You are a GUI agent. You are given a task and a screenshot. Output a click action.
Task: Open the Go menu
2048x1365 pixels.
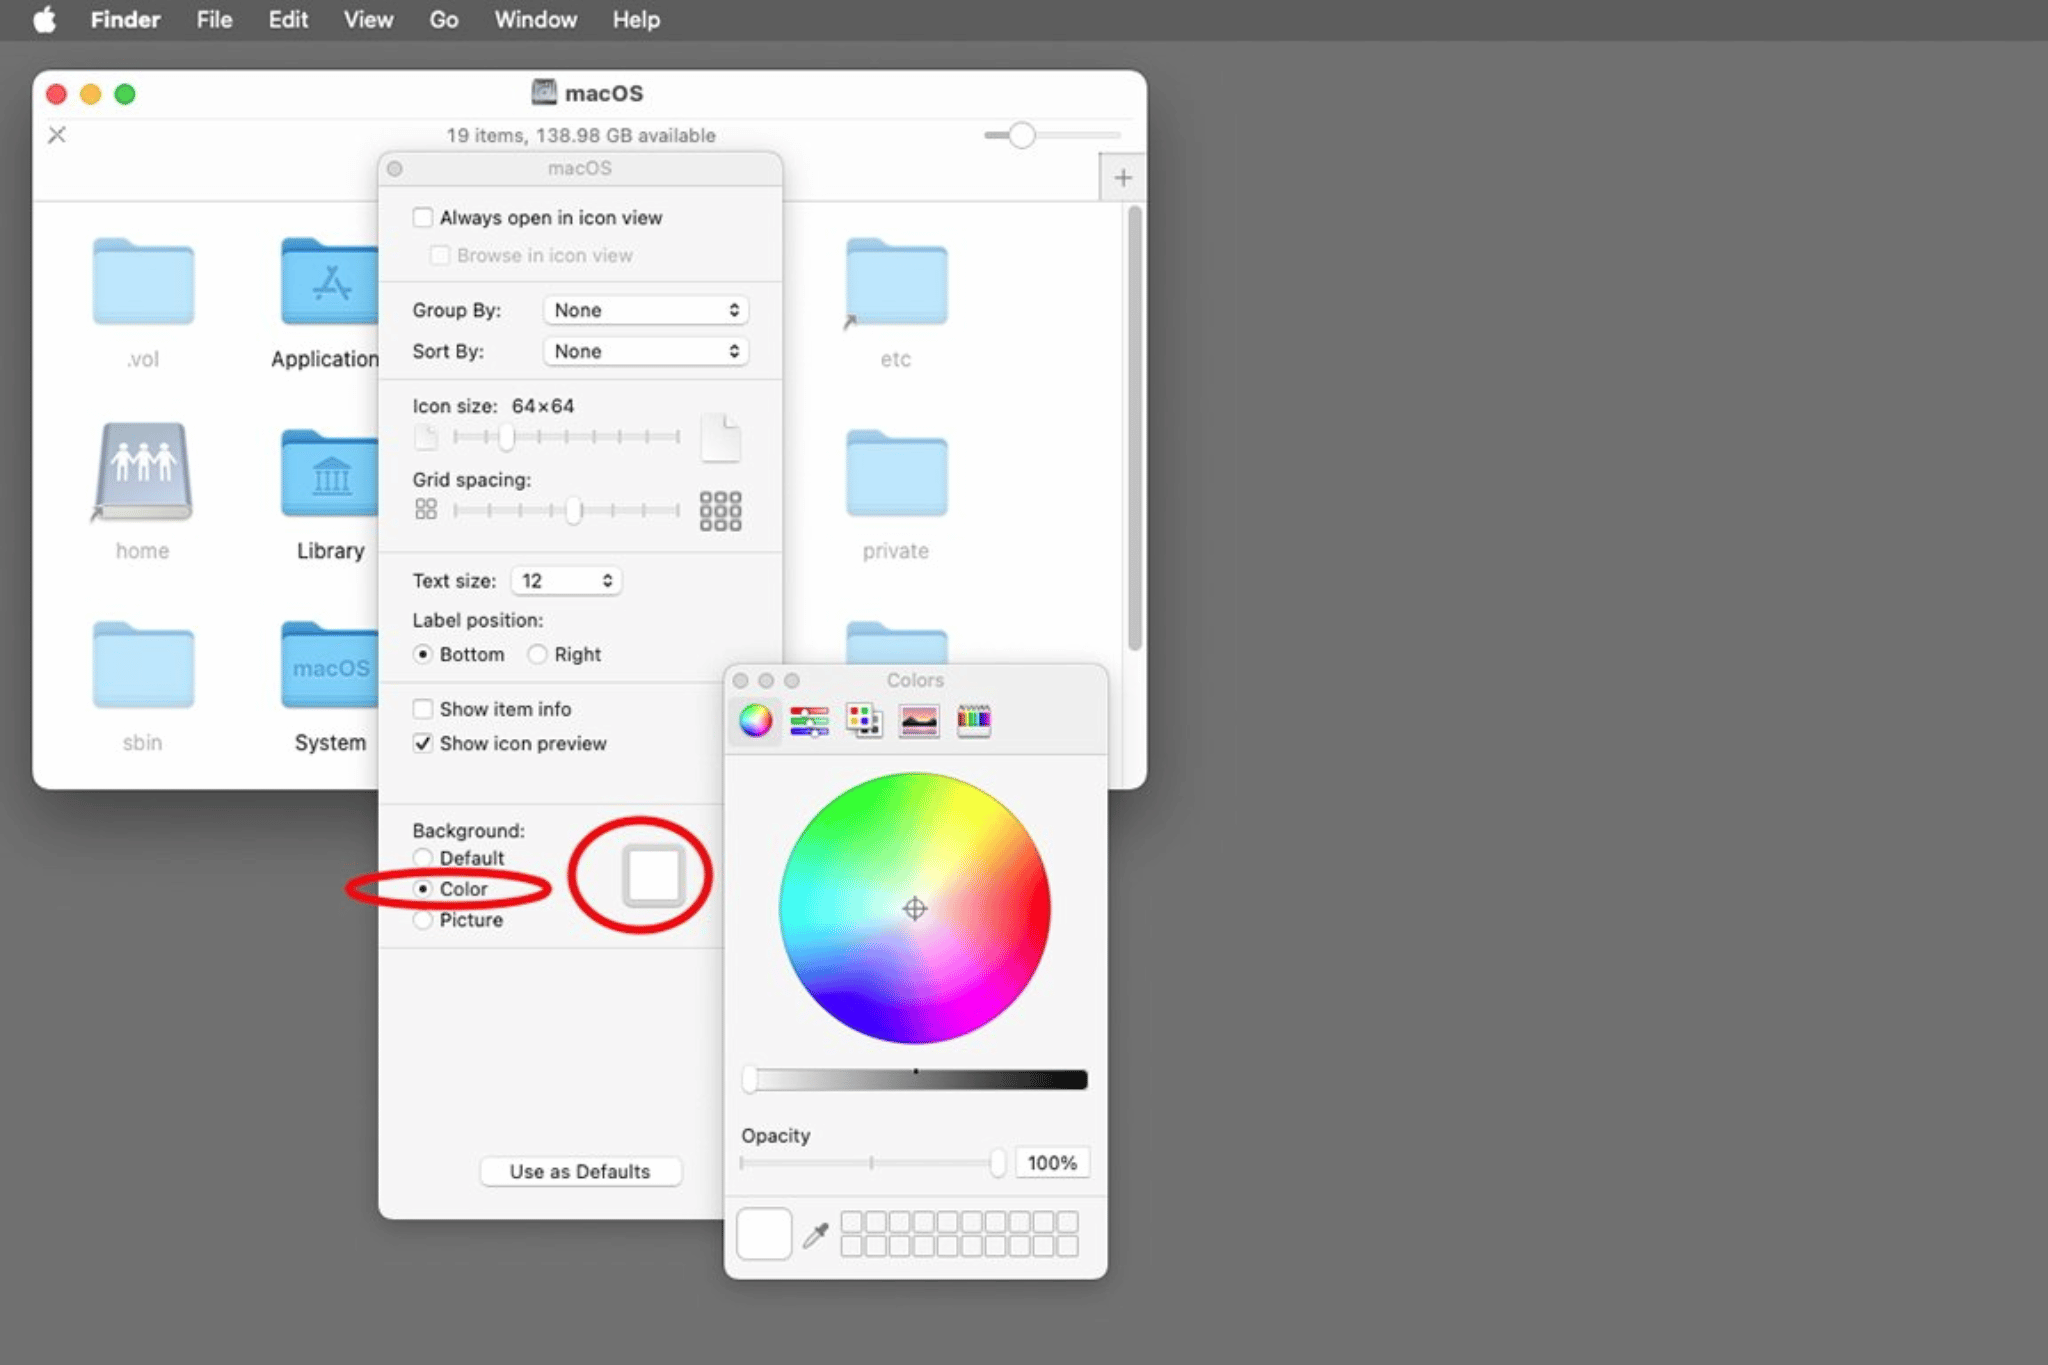click(443, 19)
